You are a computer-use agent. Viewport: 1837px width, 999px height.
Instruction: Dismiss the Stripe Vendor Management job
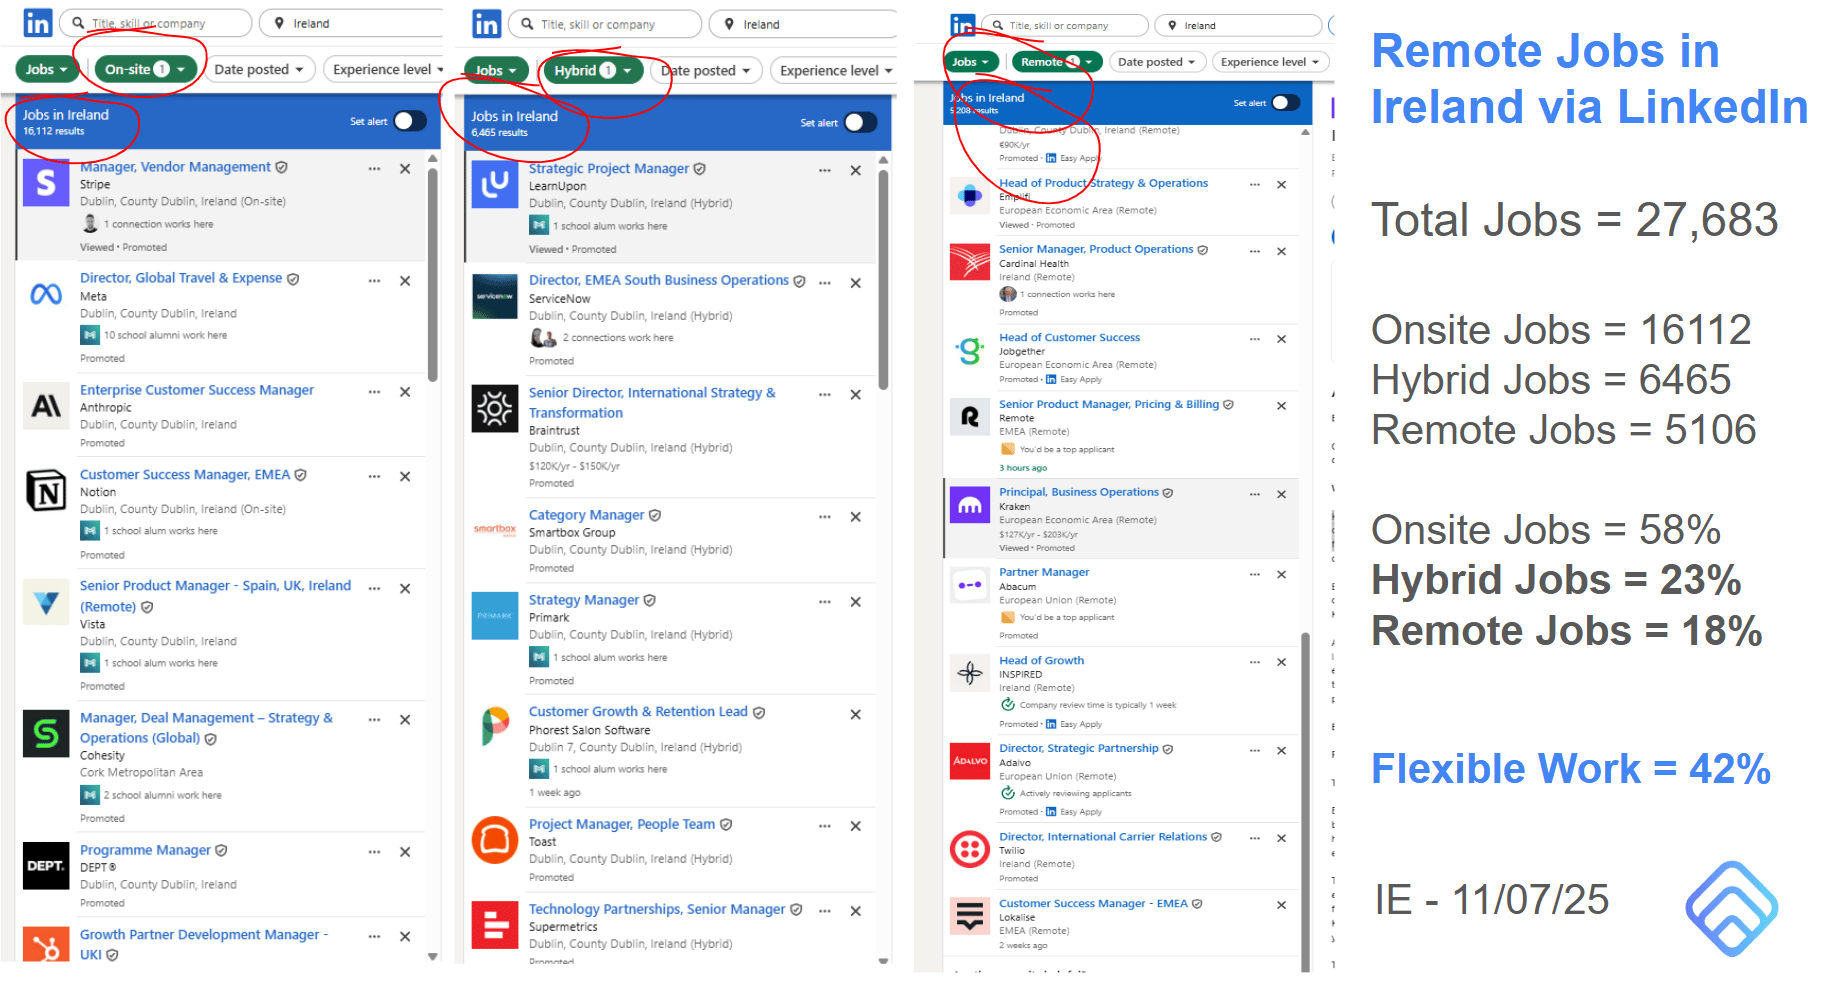click(x=405, y=169)
